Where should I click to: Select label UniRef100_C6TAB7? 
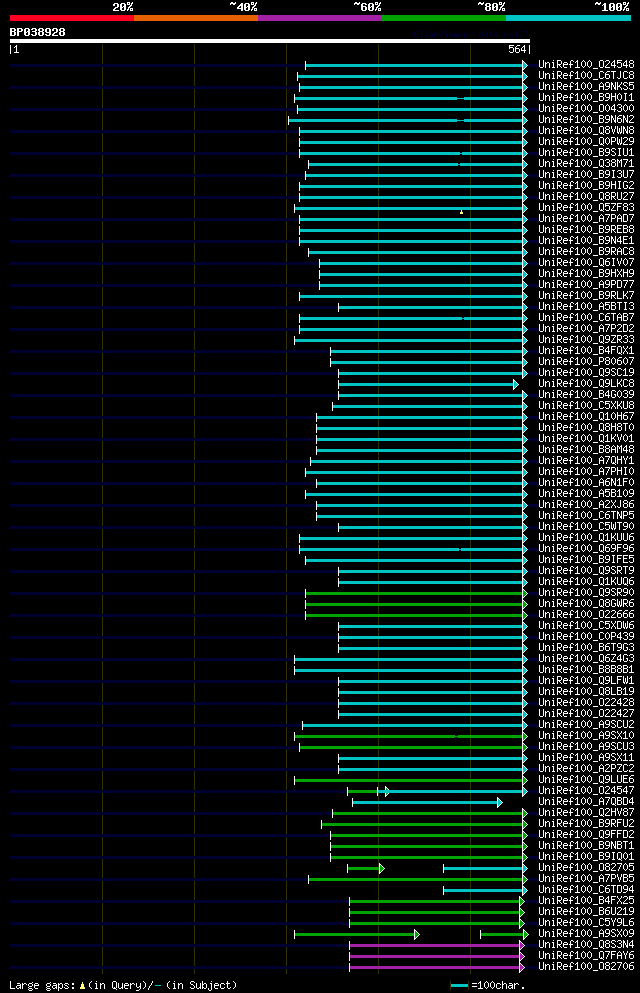coord(586,317)
